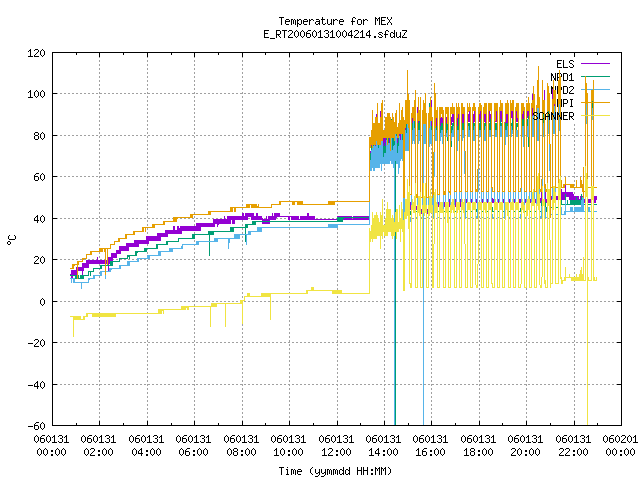640x480 pixels.
Task: Click the x-axis tick 060131 00:00
Action: click(52, 446)
